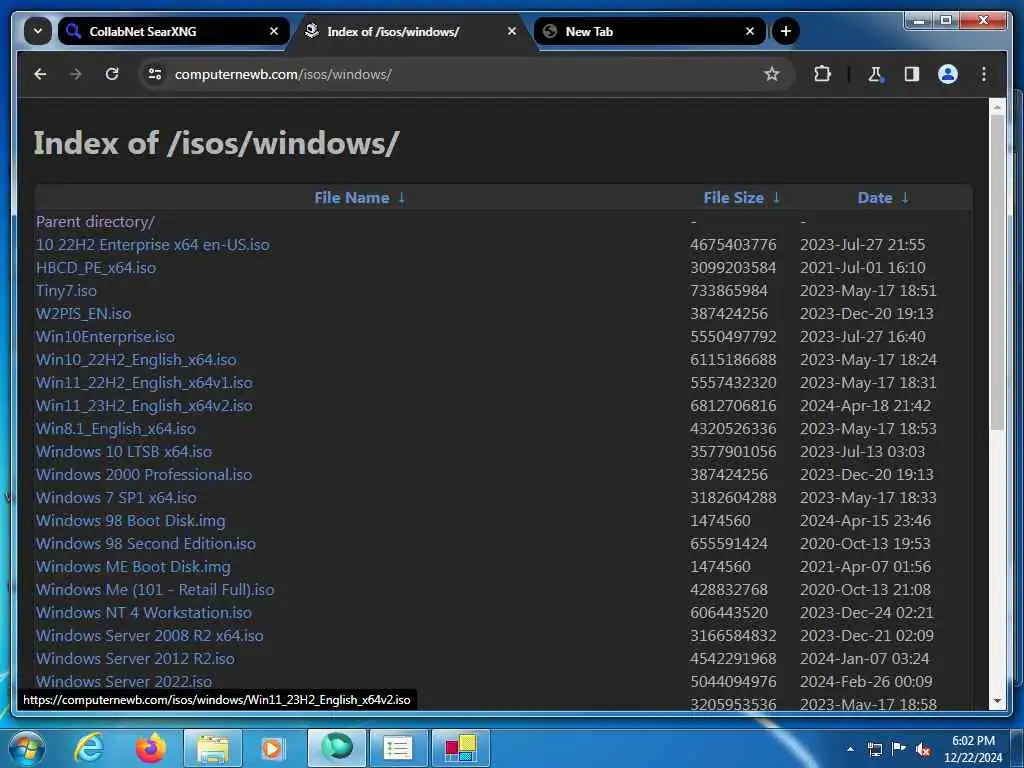The image size is (1024, 768).
Task: Sort listing by Date
Action: 874,198
